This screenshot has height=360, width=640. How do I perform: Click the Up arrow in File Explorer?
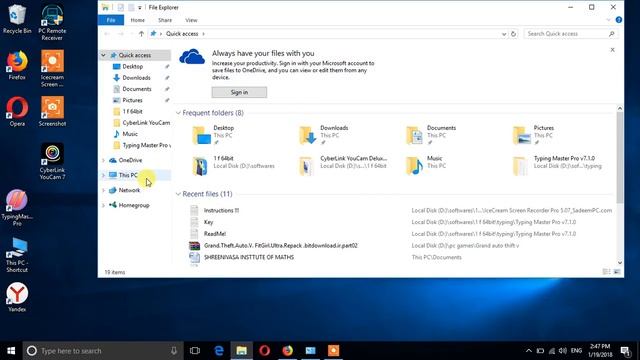(141, 34)
